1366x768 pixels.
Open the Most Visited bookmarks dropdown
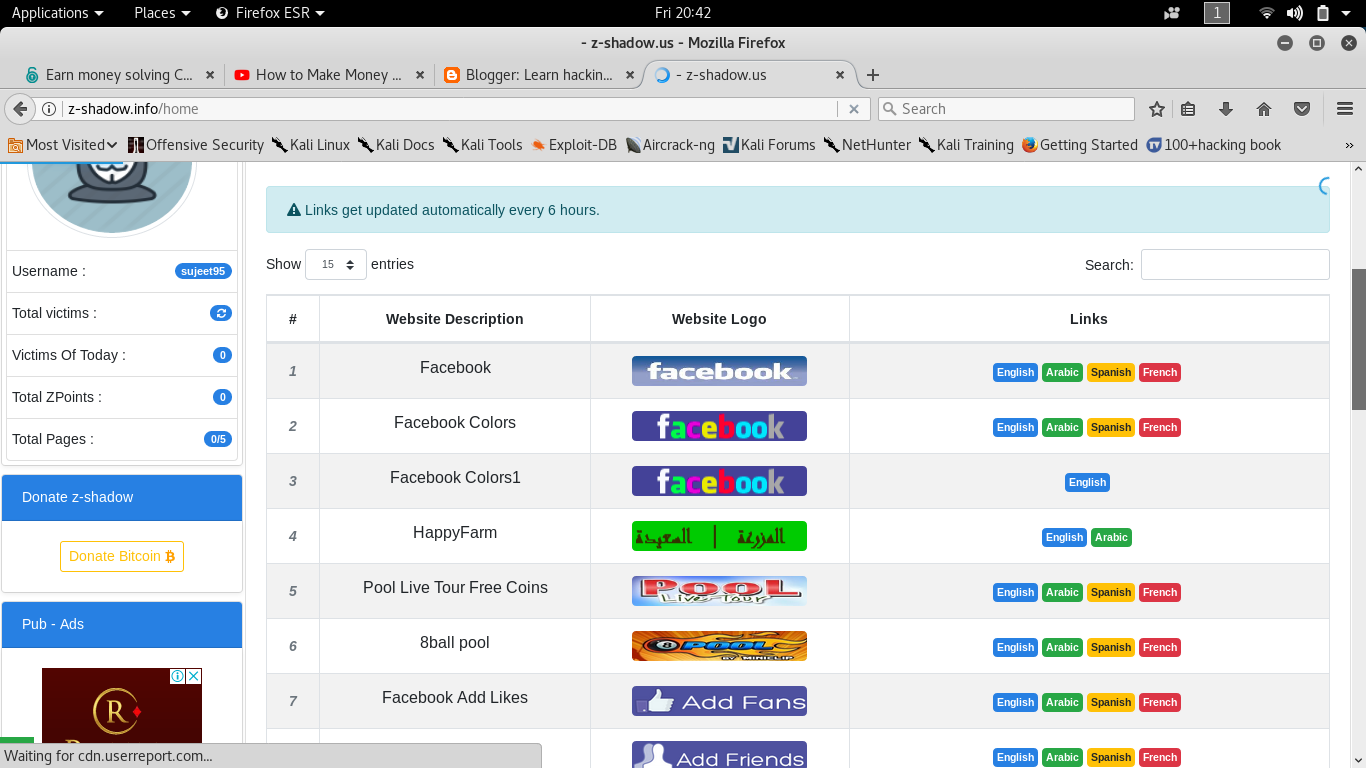point(63,145)
